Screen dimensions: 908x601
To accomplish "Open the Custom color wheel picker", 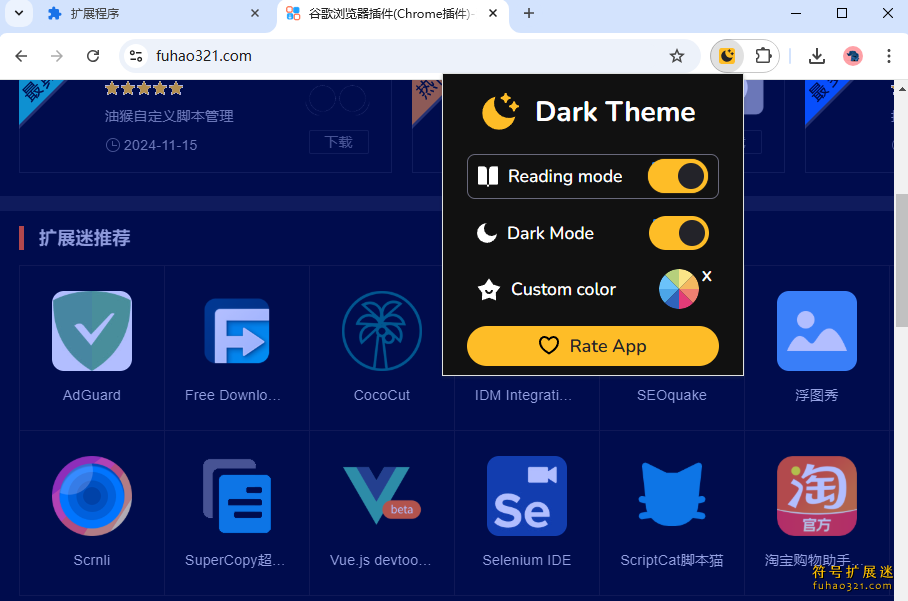I will (x=678, y=289).
